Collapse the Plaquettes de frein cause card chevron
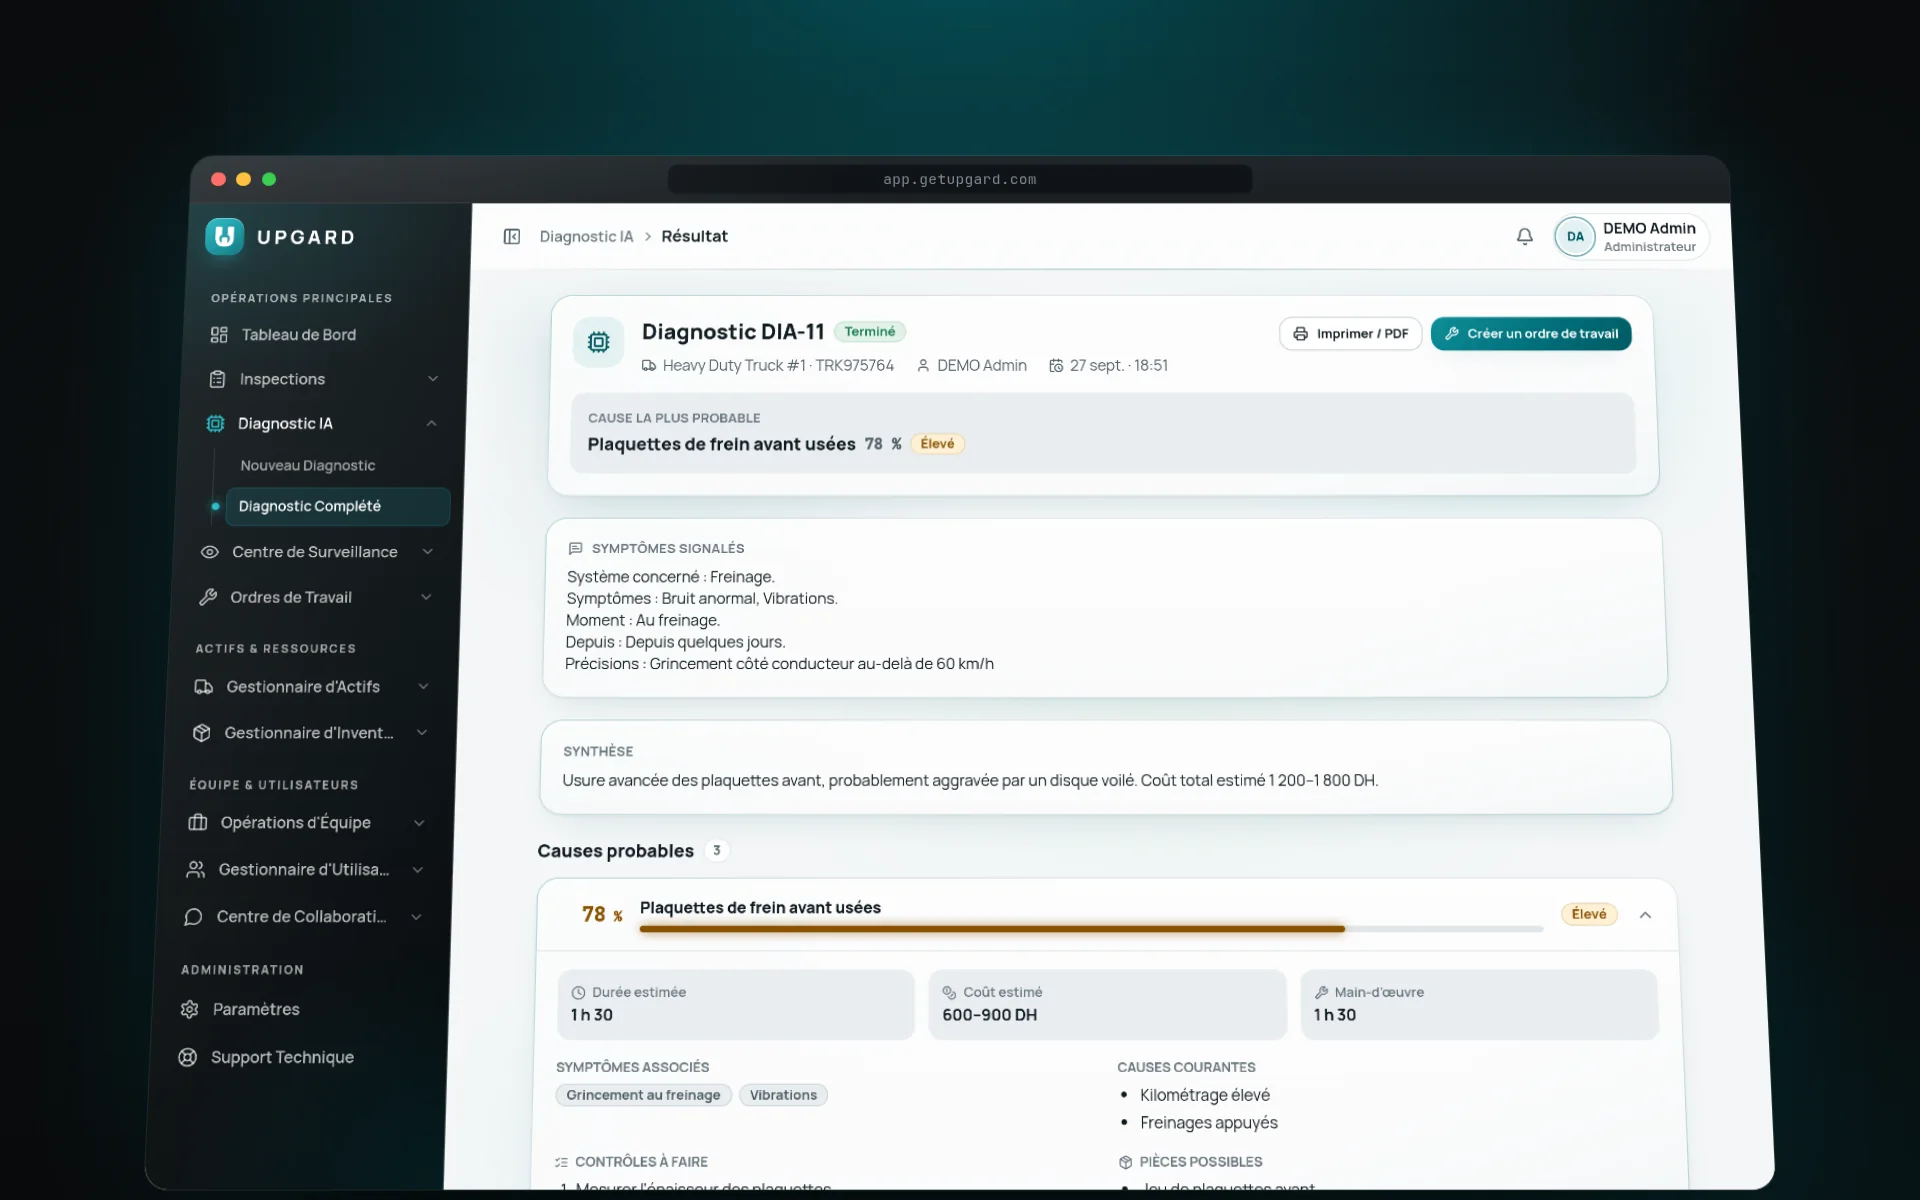The height and width of the screenshot is (1200, 1920). click(1645, 915)
